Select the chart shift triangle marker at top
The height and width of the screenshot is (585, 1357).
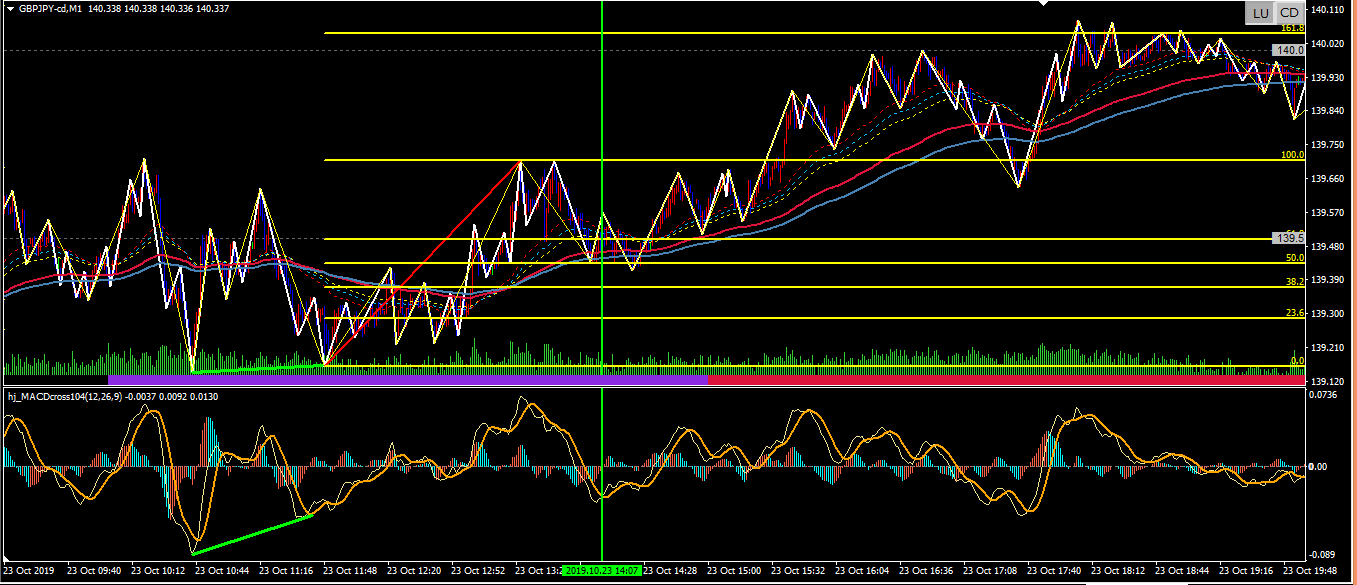tap(1045, 4)
